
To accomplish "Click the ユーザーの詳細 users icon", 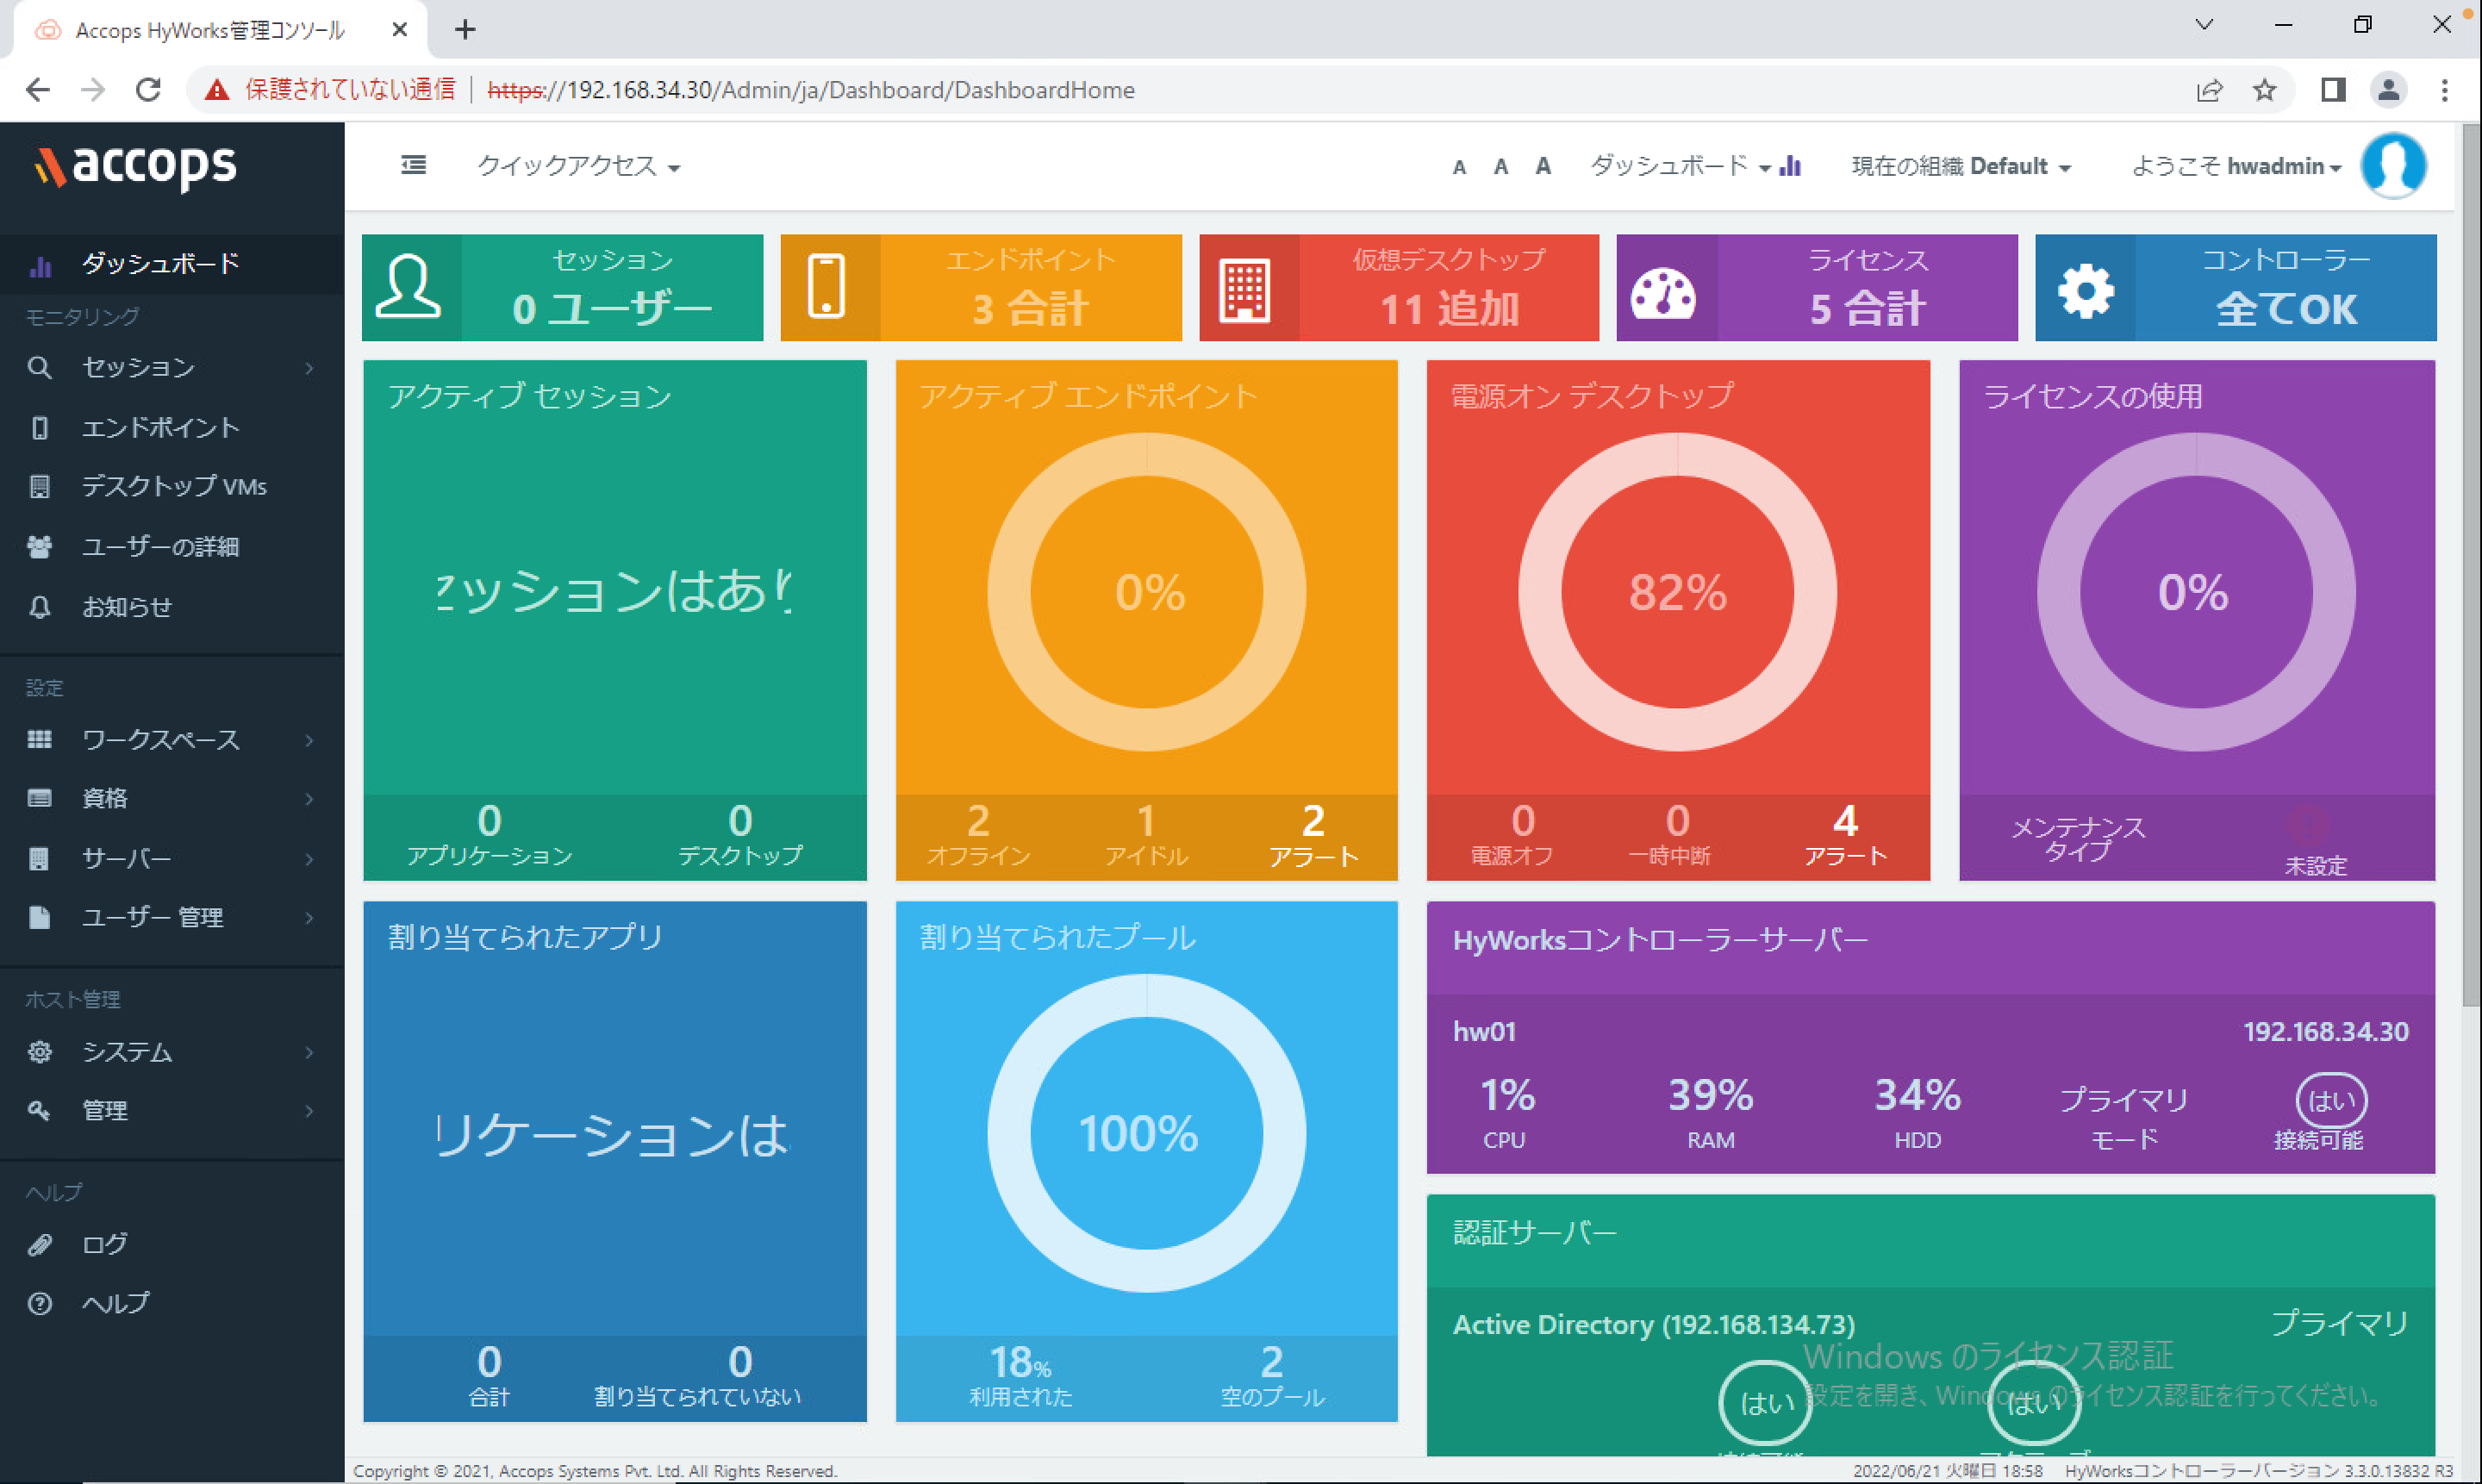I will pyautogui.click(x=39, y=547).
